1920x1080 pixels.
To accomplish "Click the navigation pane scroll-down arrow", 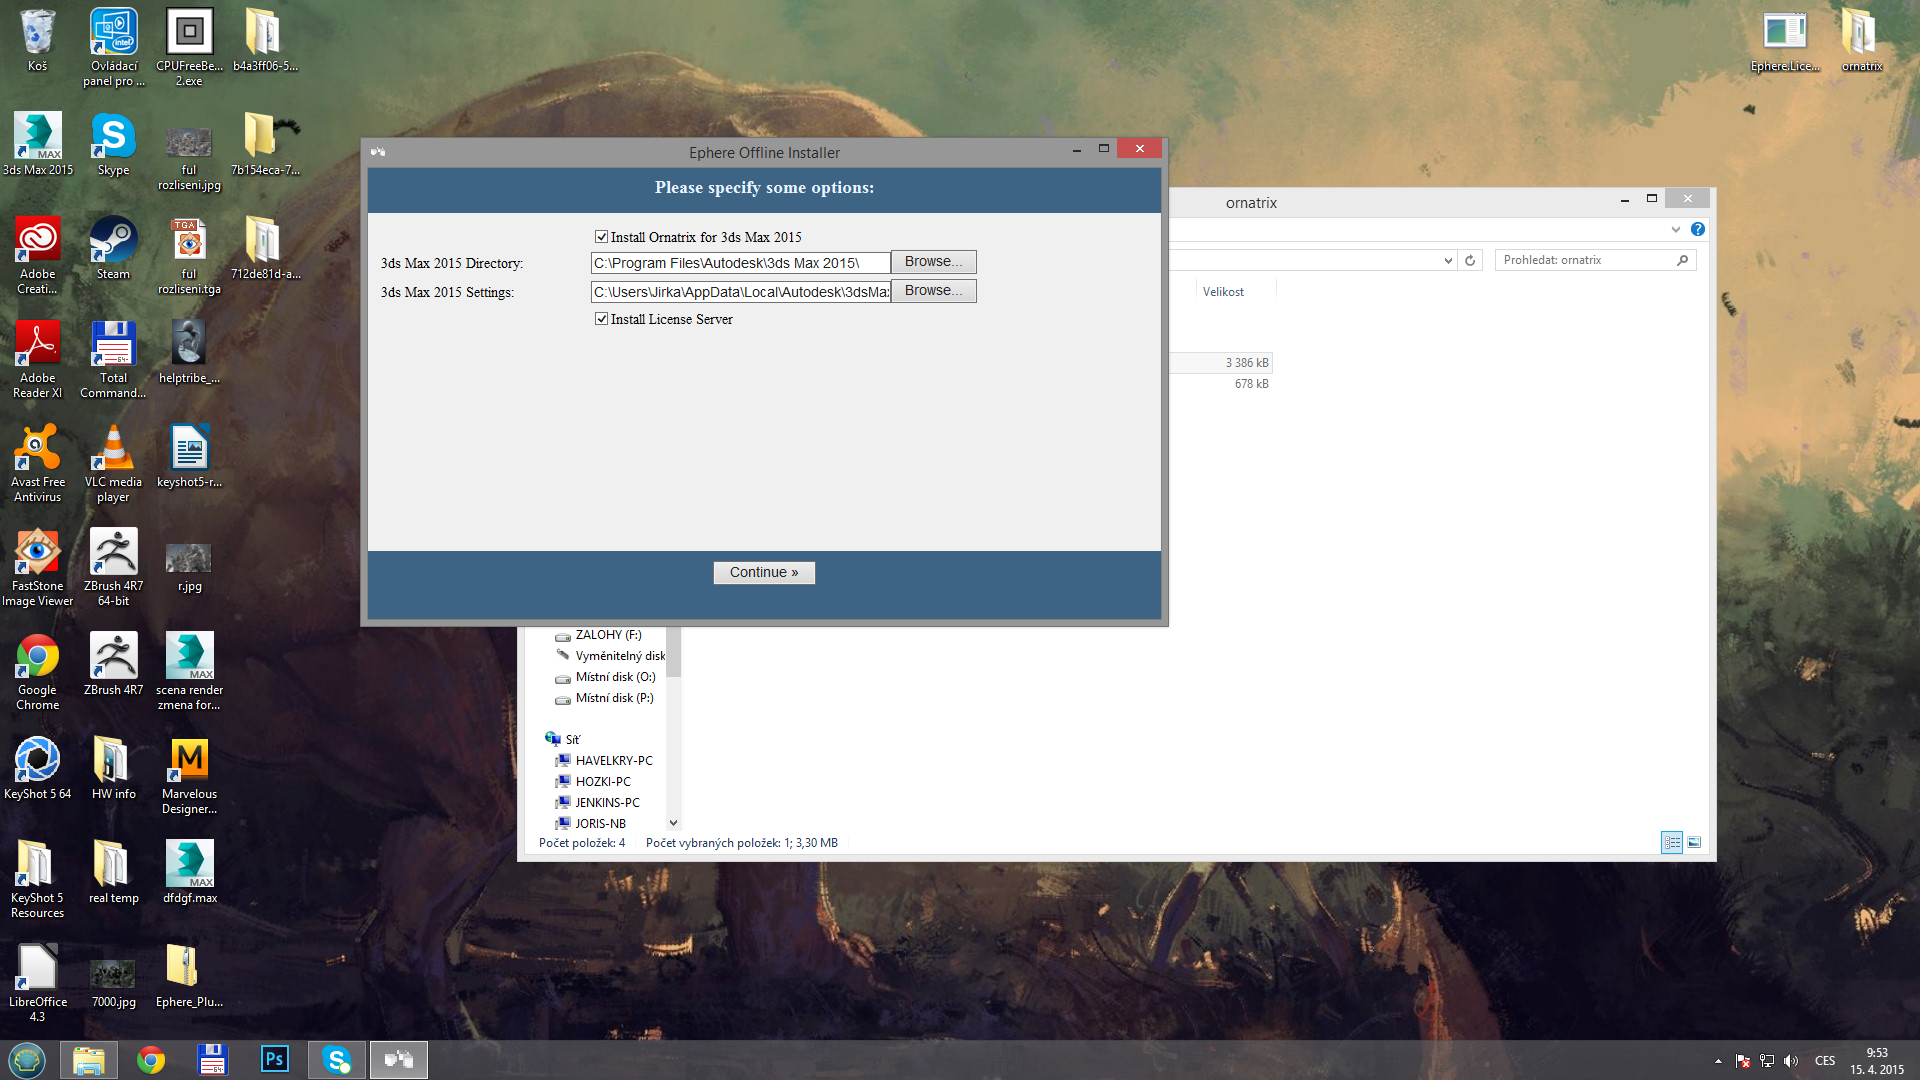I will point(673,823).
